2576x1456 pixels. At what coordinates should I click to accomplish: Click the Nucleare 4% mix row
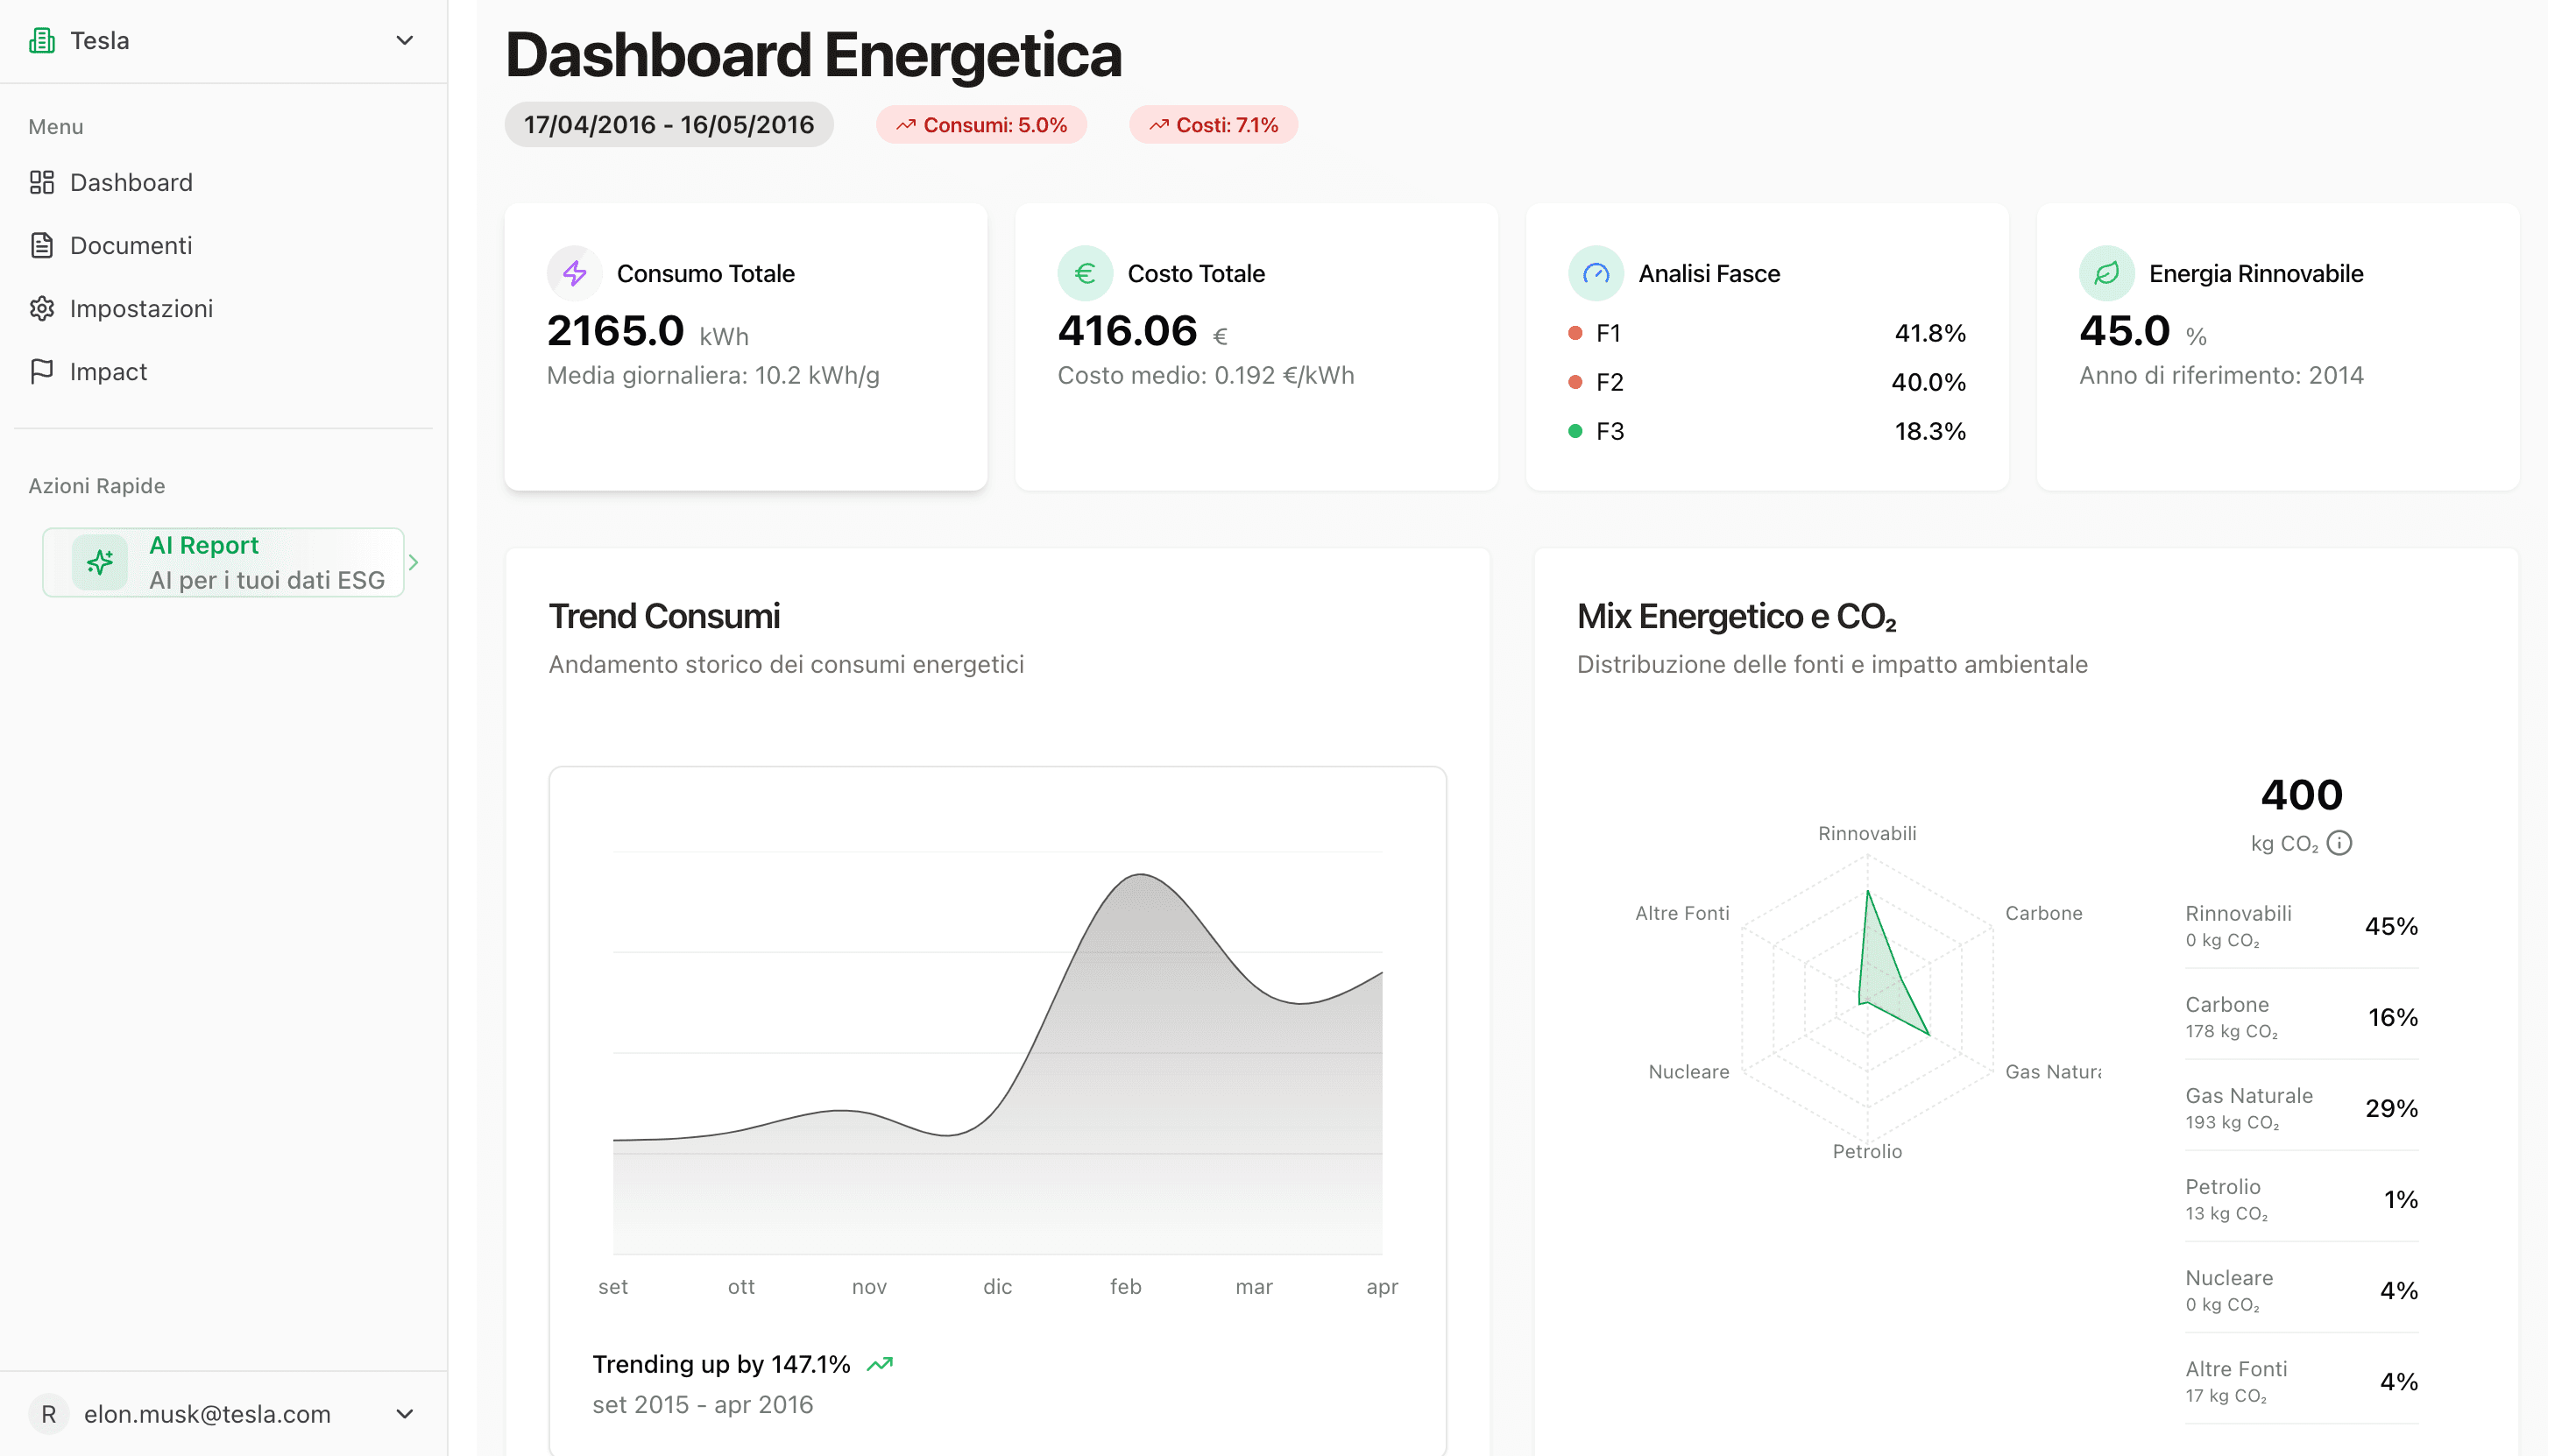2301,1290
